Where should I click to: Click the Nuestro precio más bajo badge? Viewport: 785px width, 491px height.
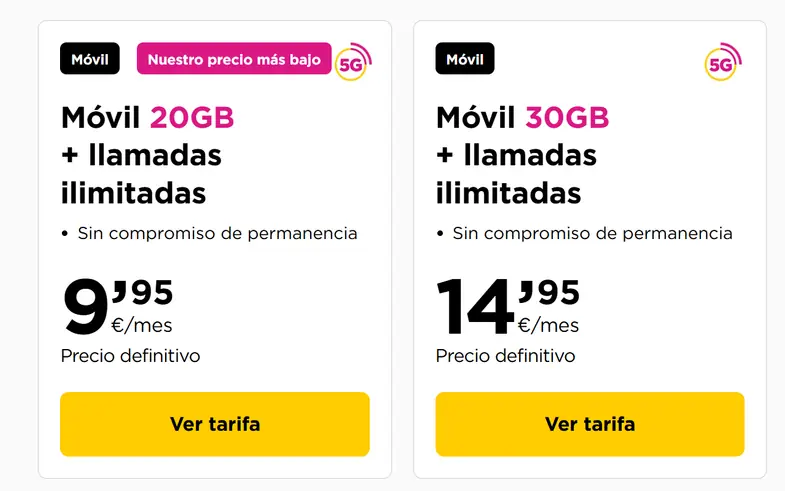pos(234,59)
